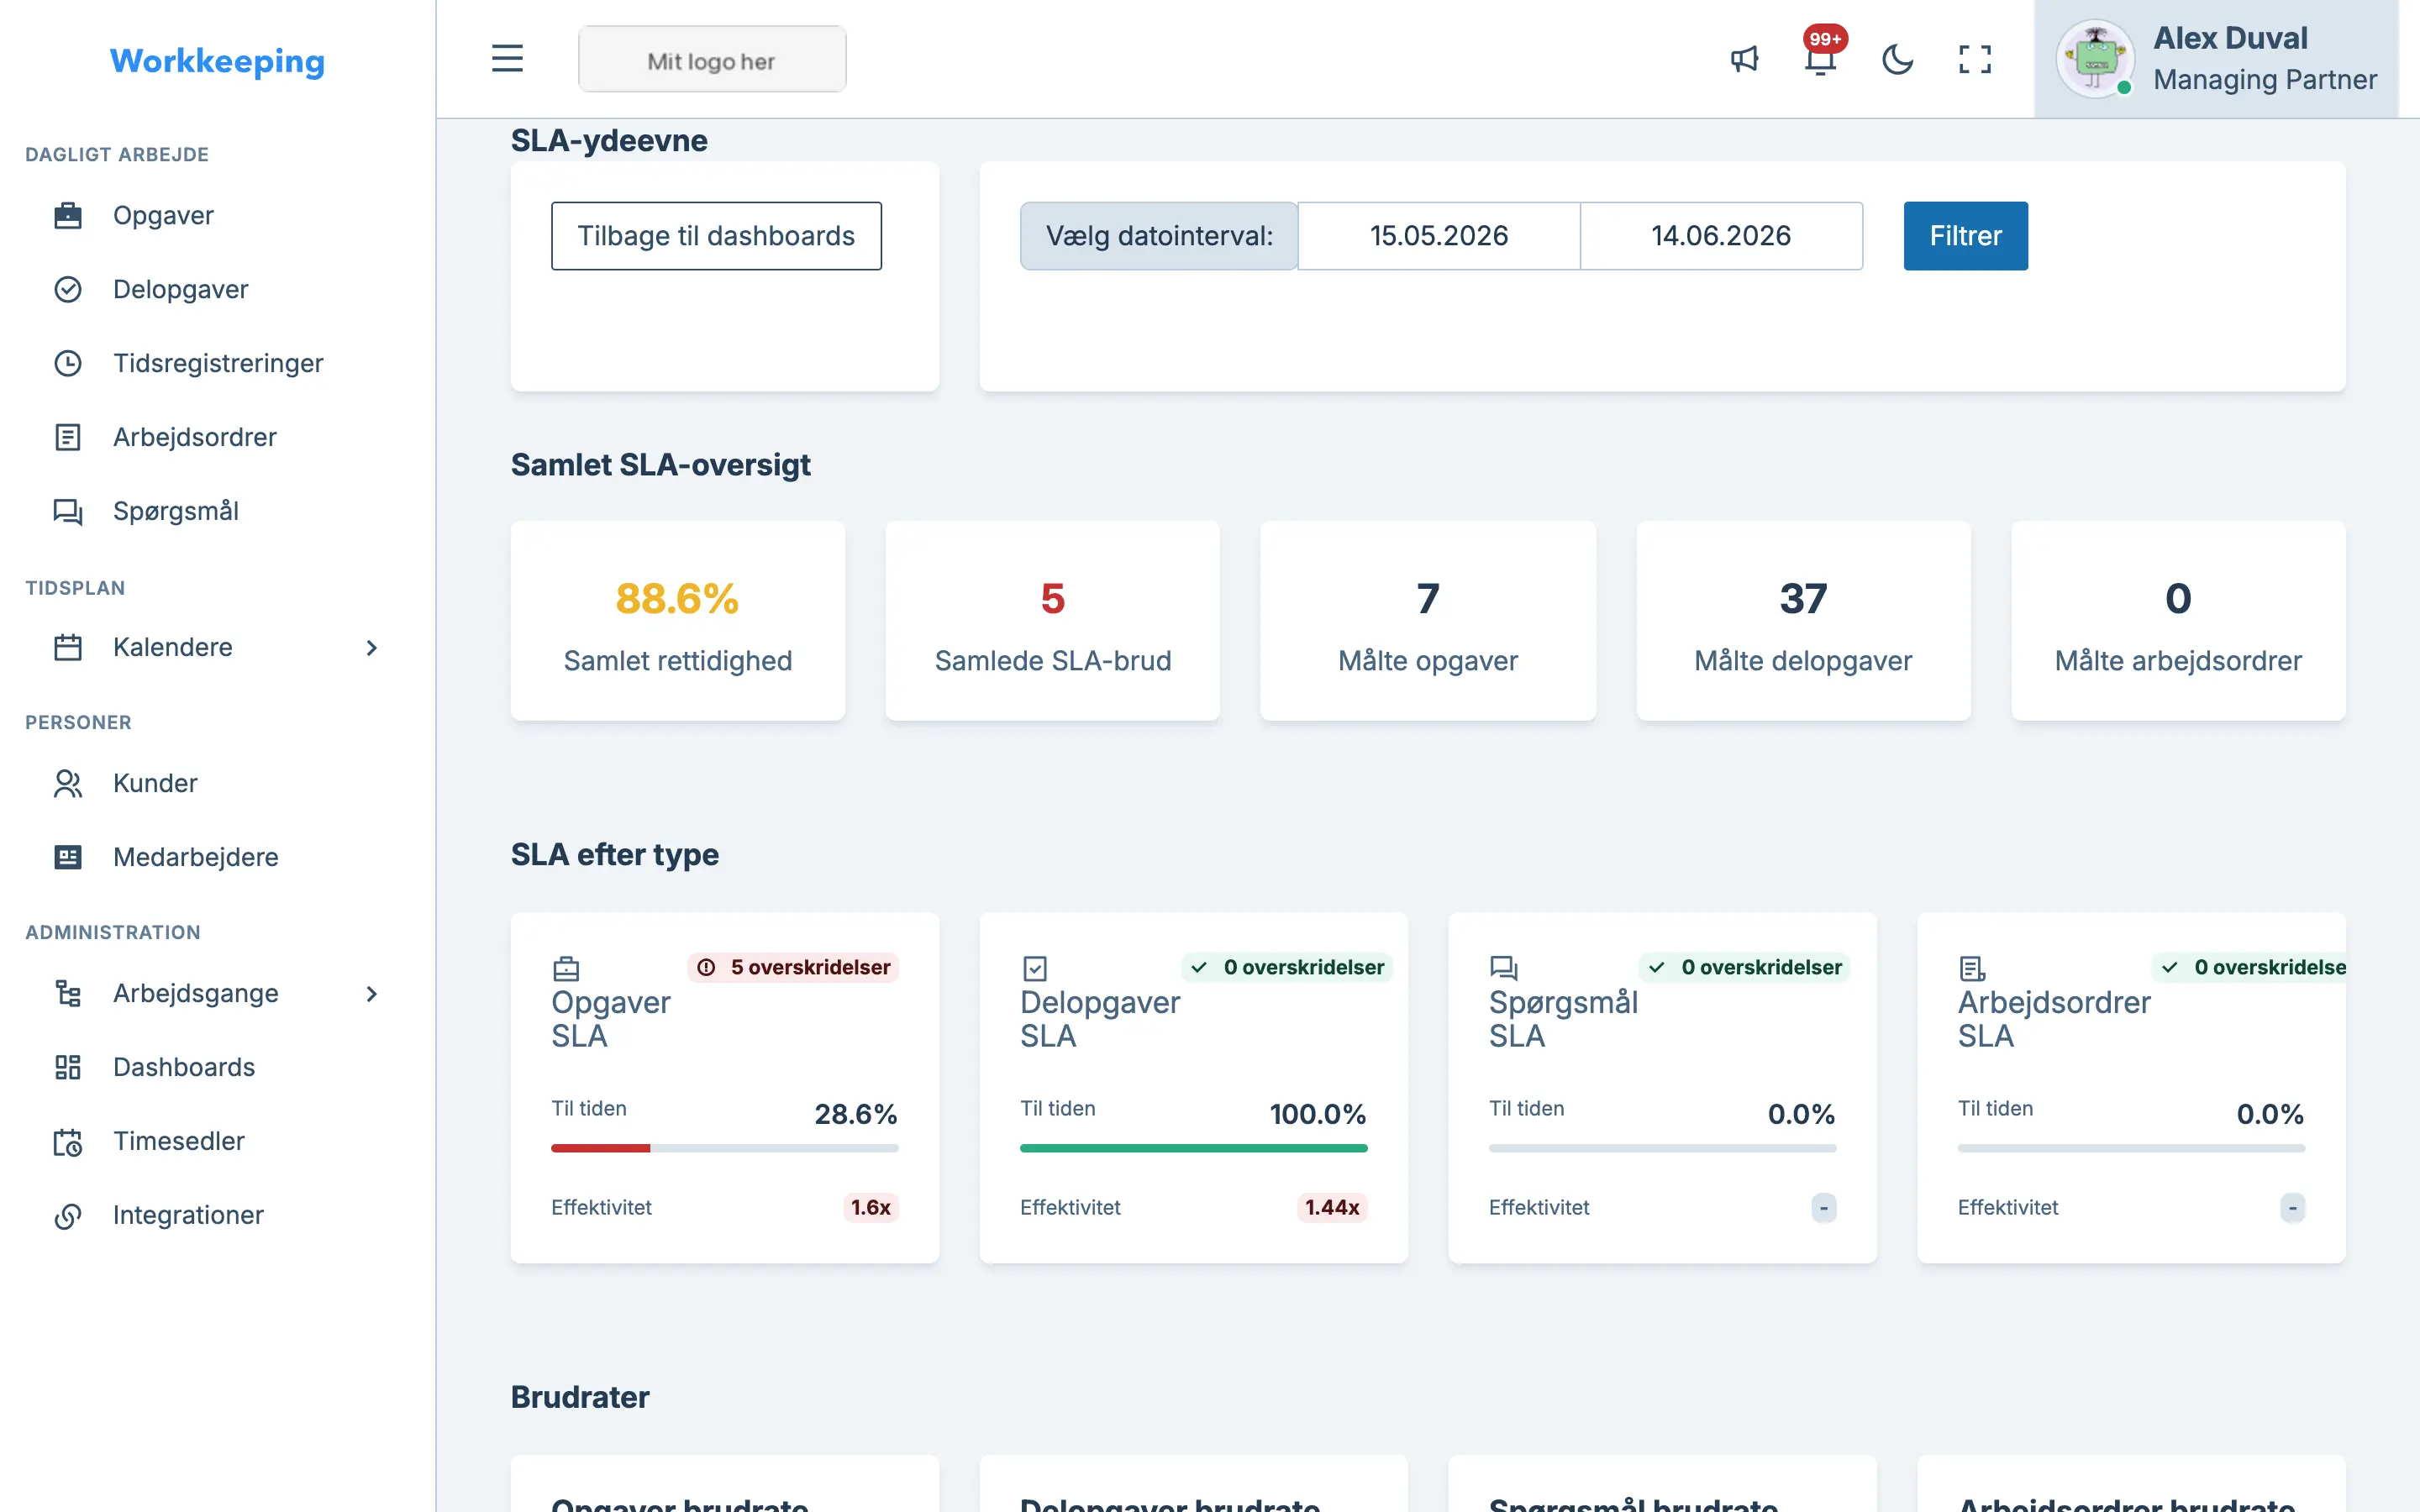Click the Integrationer link icon

coord(67,1216)
